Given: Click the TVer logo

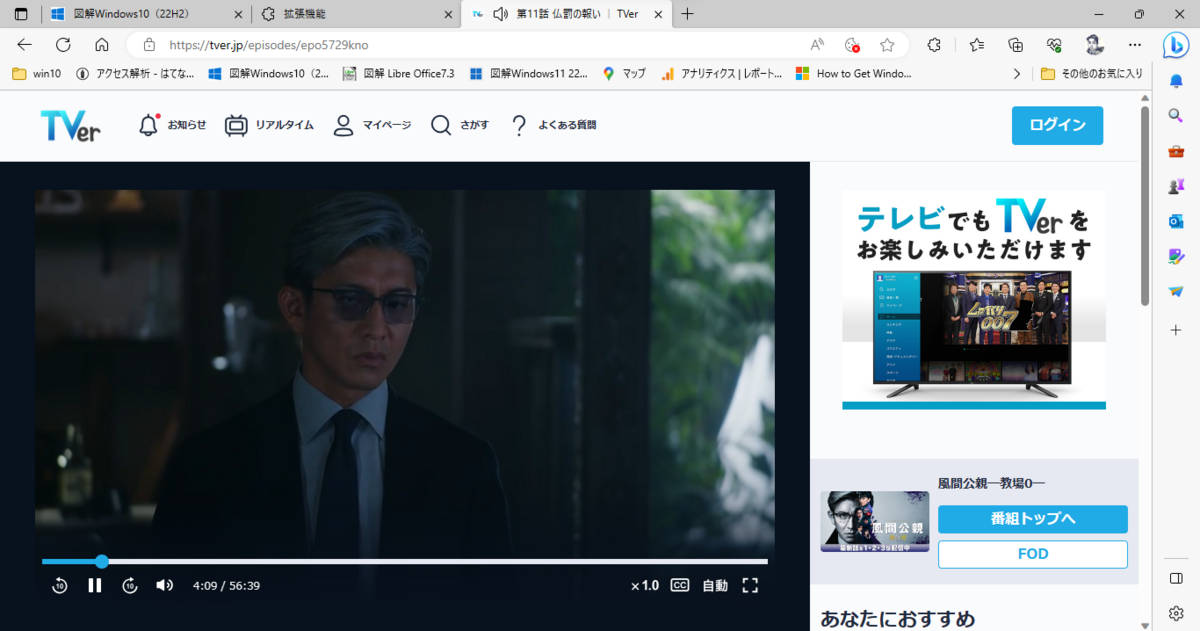Looking at the screenshot, I should 70,125.
